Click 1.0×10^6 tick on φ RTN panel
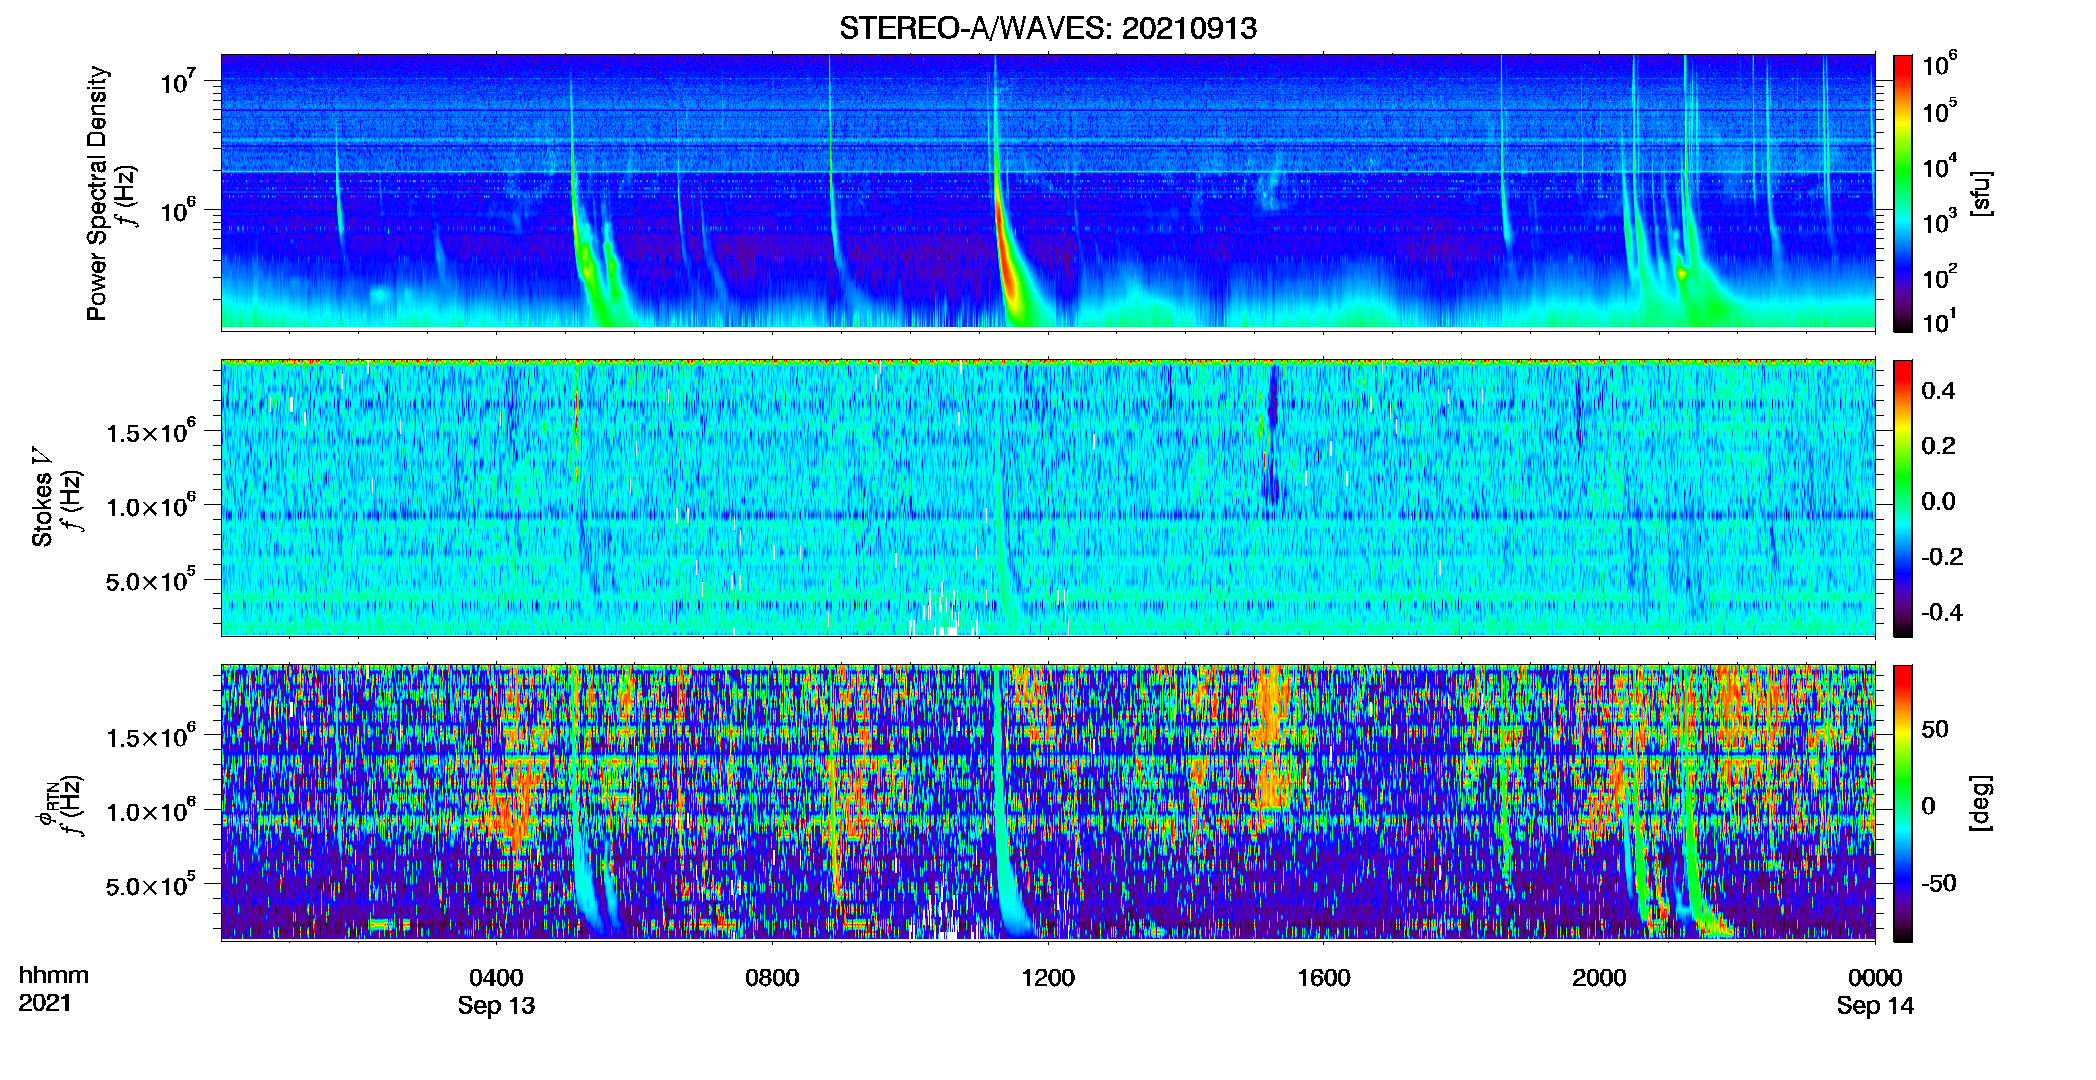The height and width of the screenshot is (1080, 2096). pos(151,811)
